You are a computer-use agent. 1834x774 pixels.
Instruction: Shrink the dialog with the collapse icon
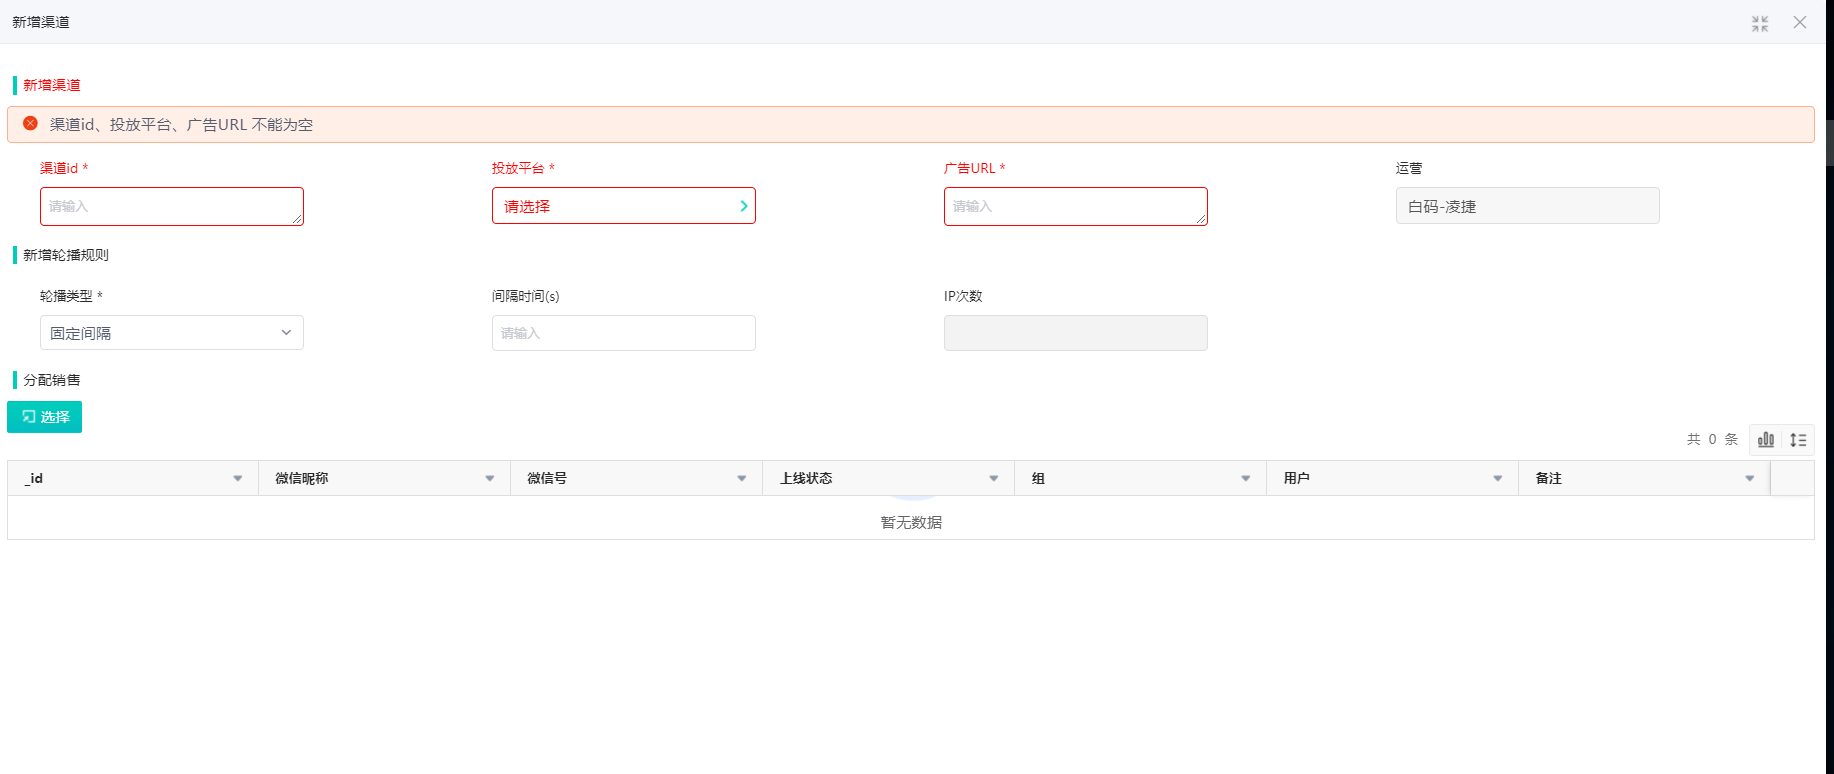[1760, 23]
